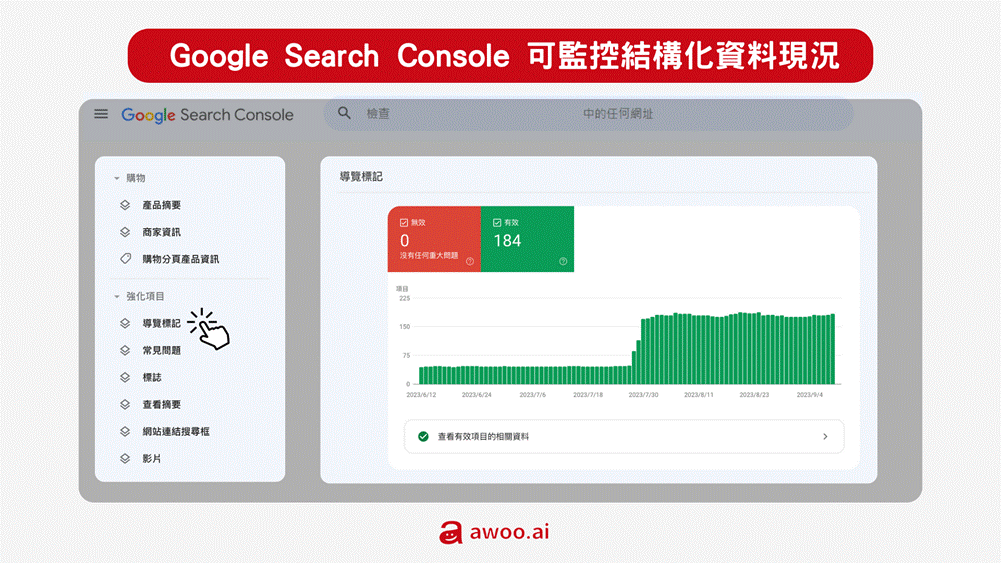Focus the URL inspection search field
Screen dimensions: 1001x563
tap(589, 114)
